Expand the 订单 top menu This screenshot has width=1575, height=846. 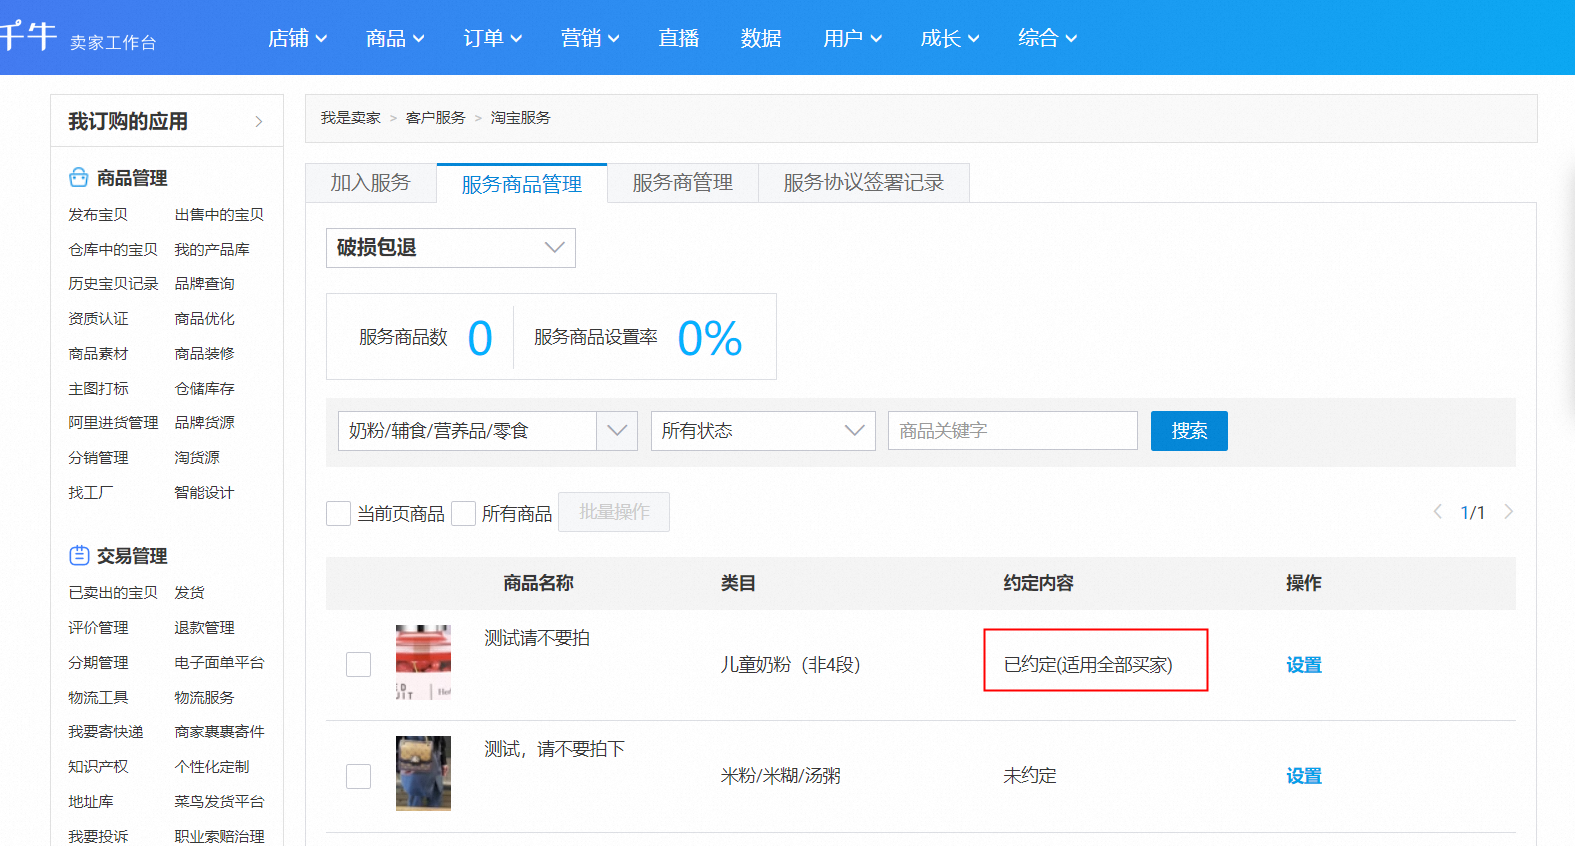(493, 38)
